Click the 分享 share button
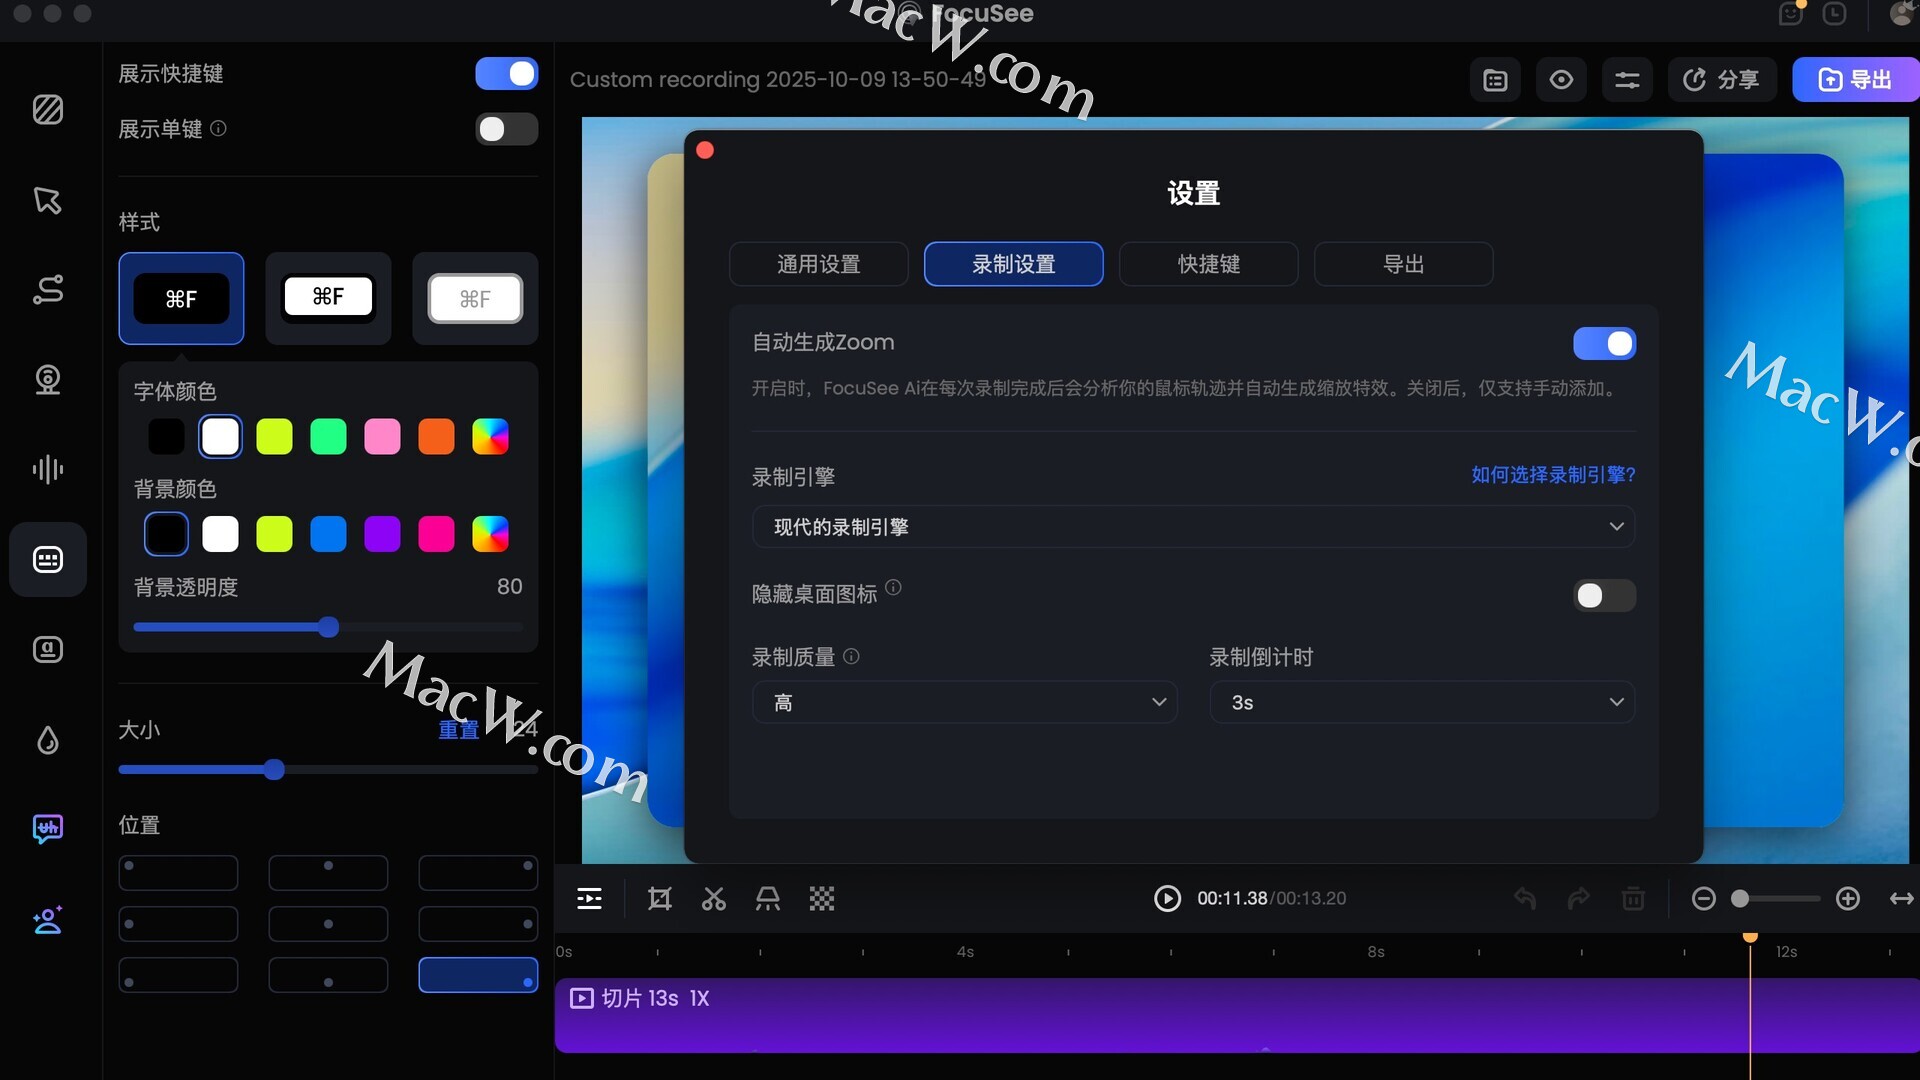The width and height of the screenshot is (1920, 1080). pos(1721,80)
